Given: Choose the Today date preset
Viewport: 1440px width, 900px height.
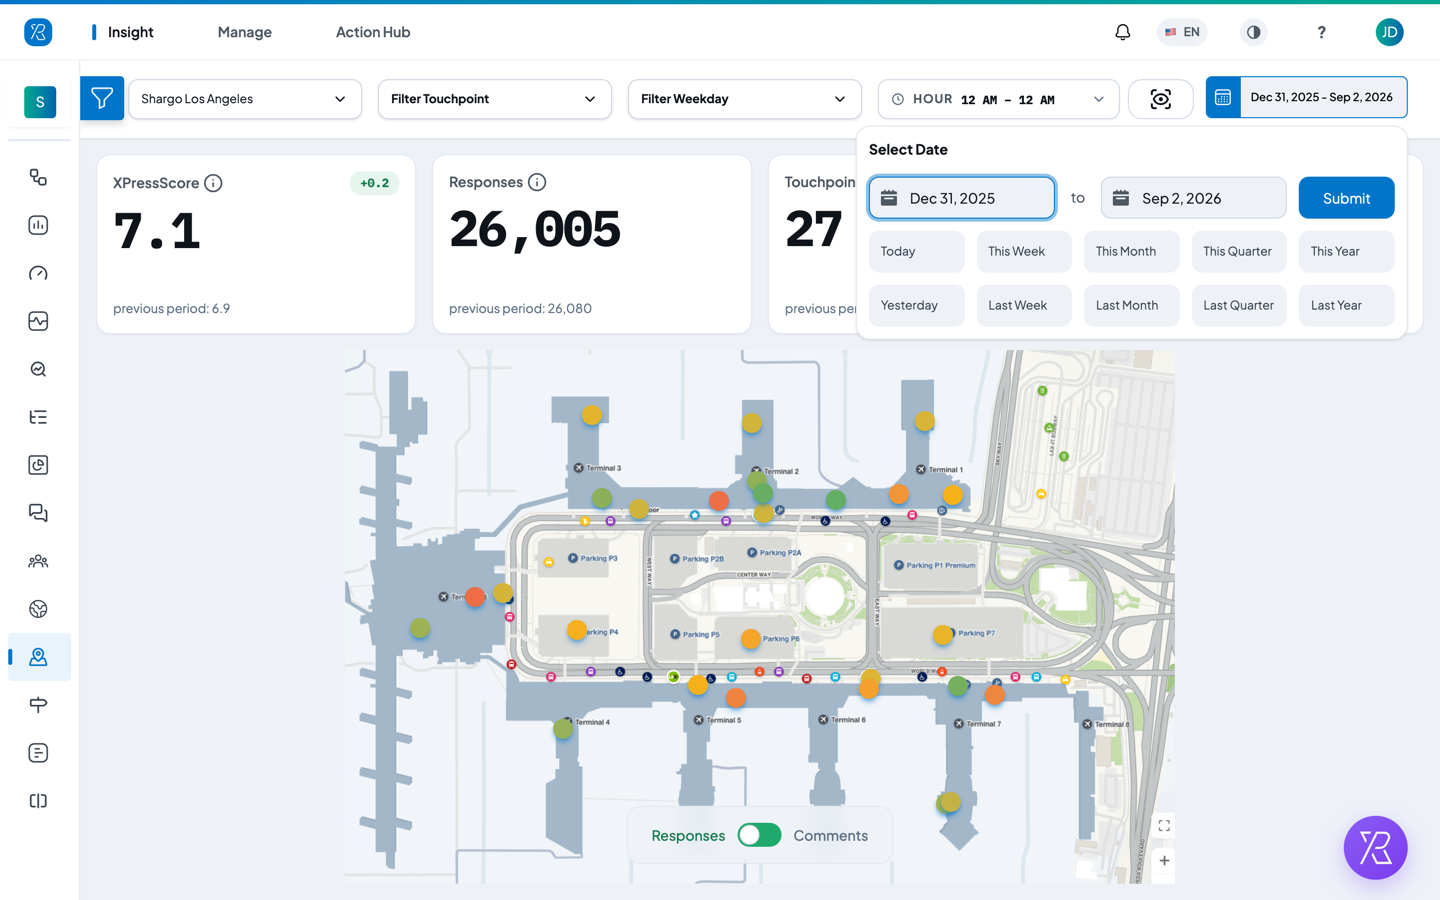Looking at the screenshot, I should [916, 251].
